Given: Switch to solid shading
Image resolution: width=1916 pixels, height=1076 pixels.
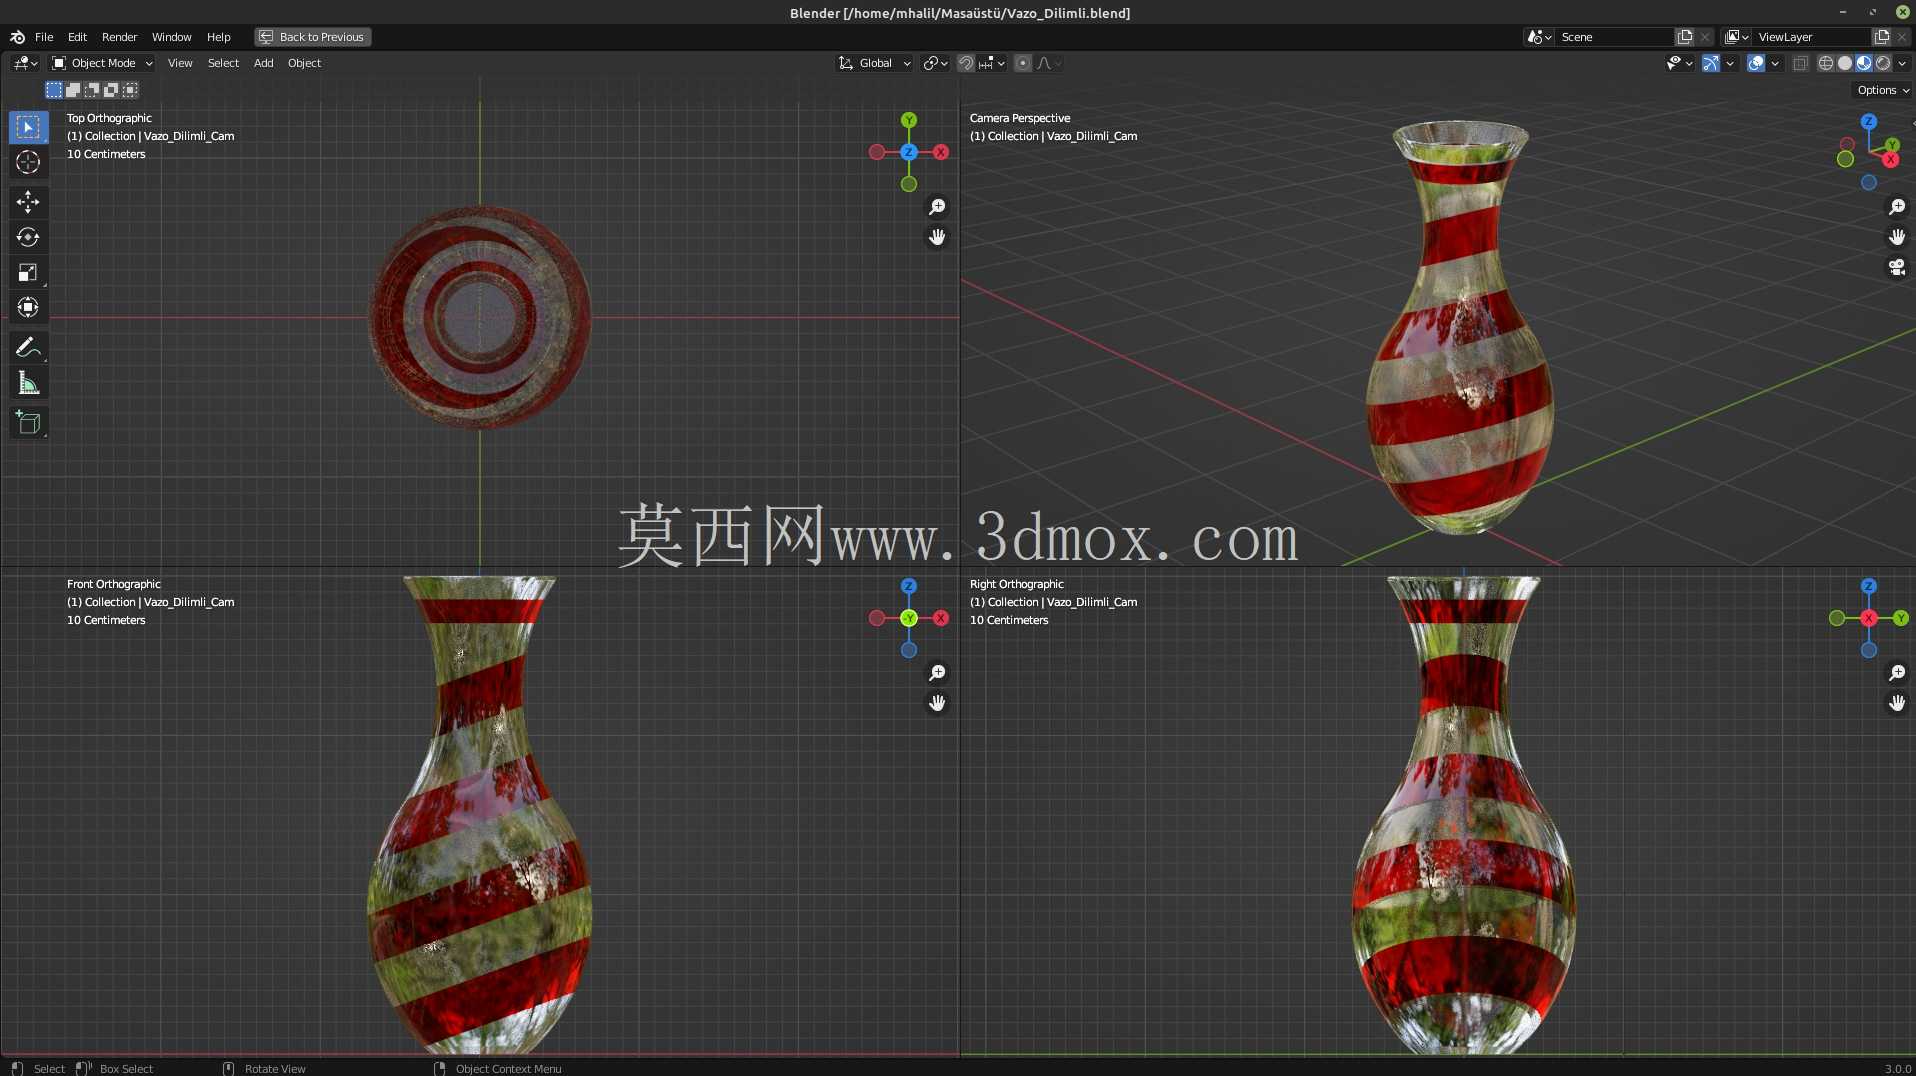Looking at the screenshot, I should [1845, 63].
